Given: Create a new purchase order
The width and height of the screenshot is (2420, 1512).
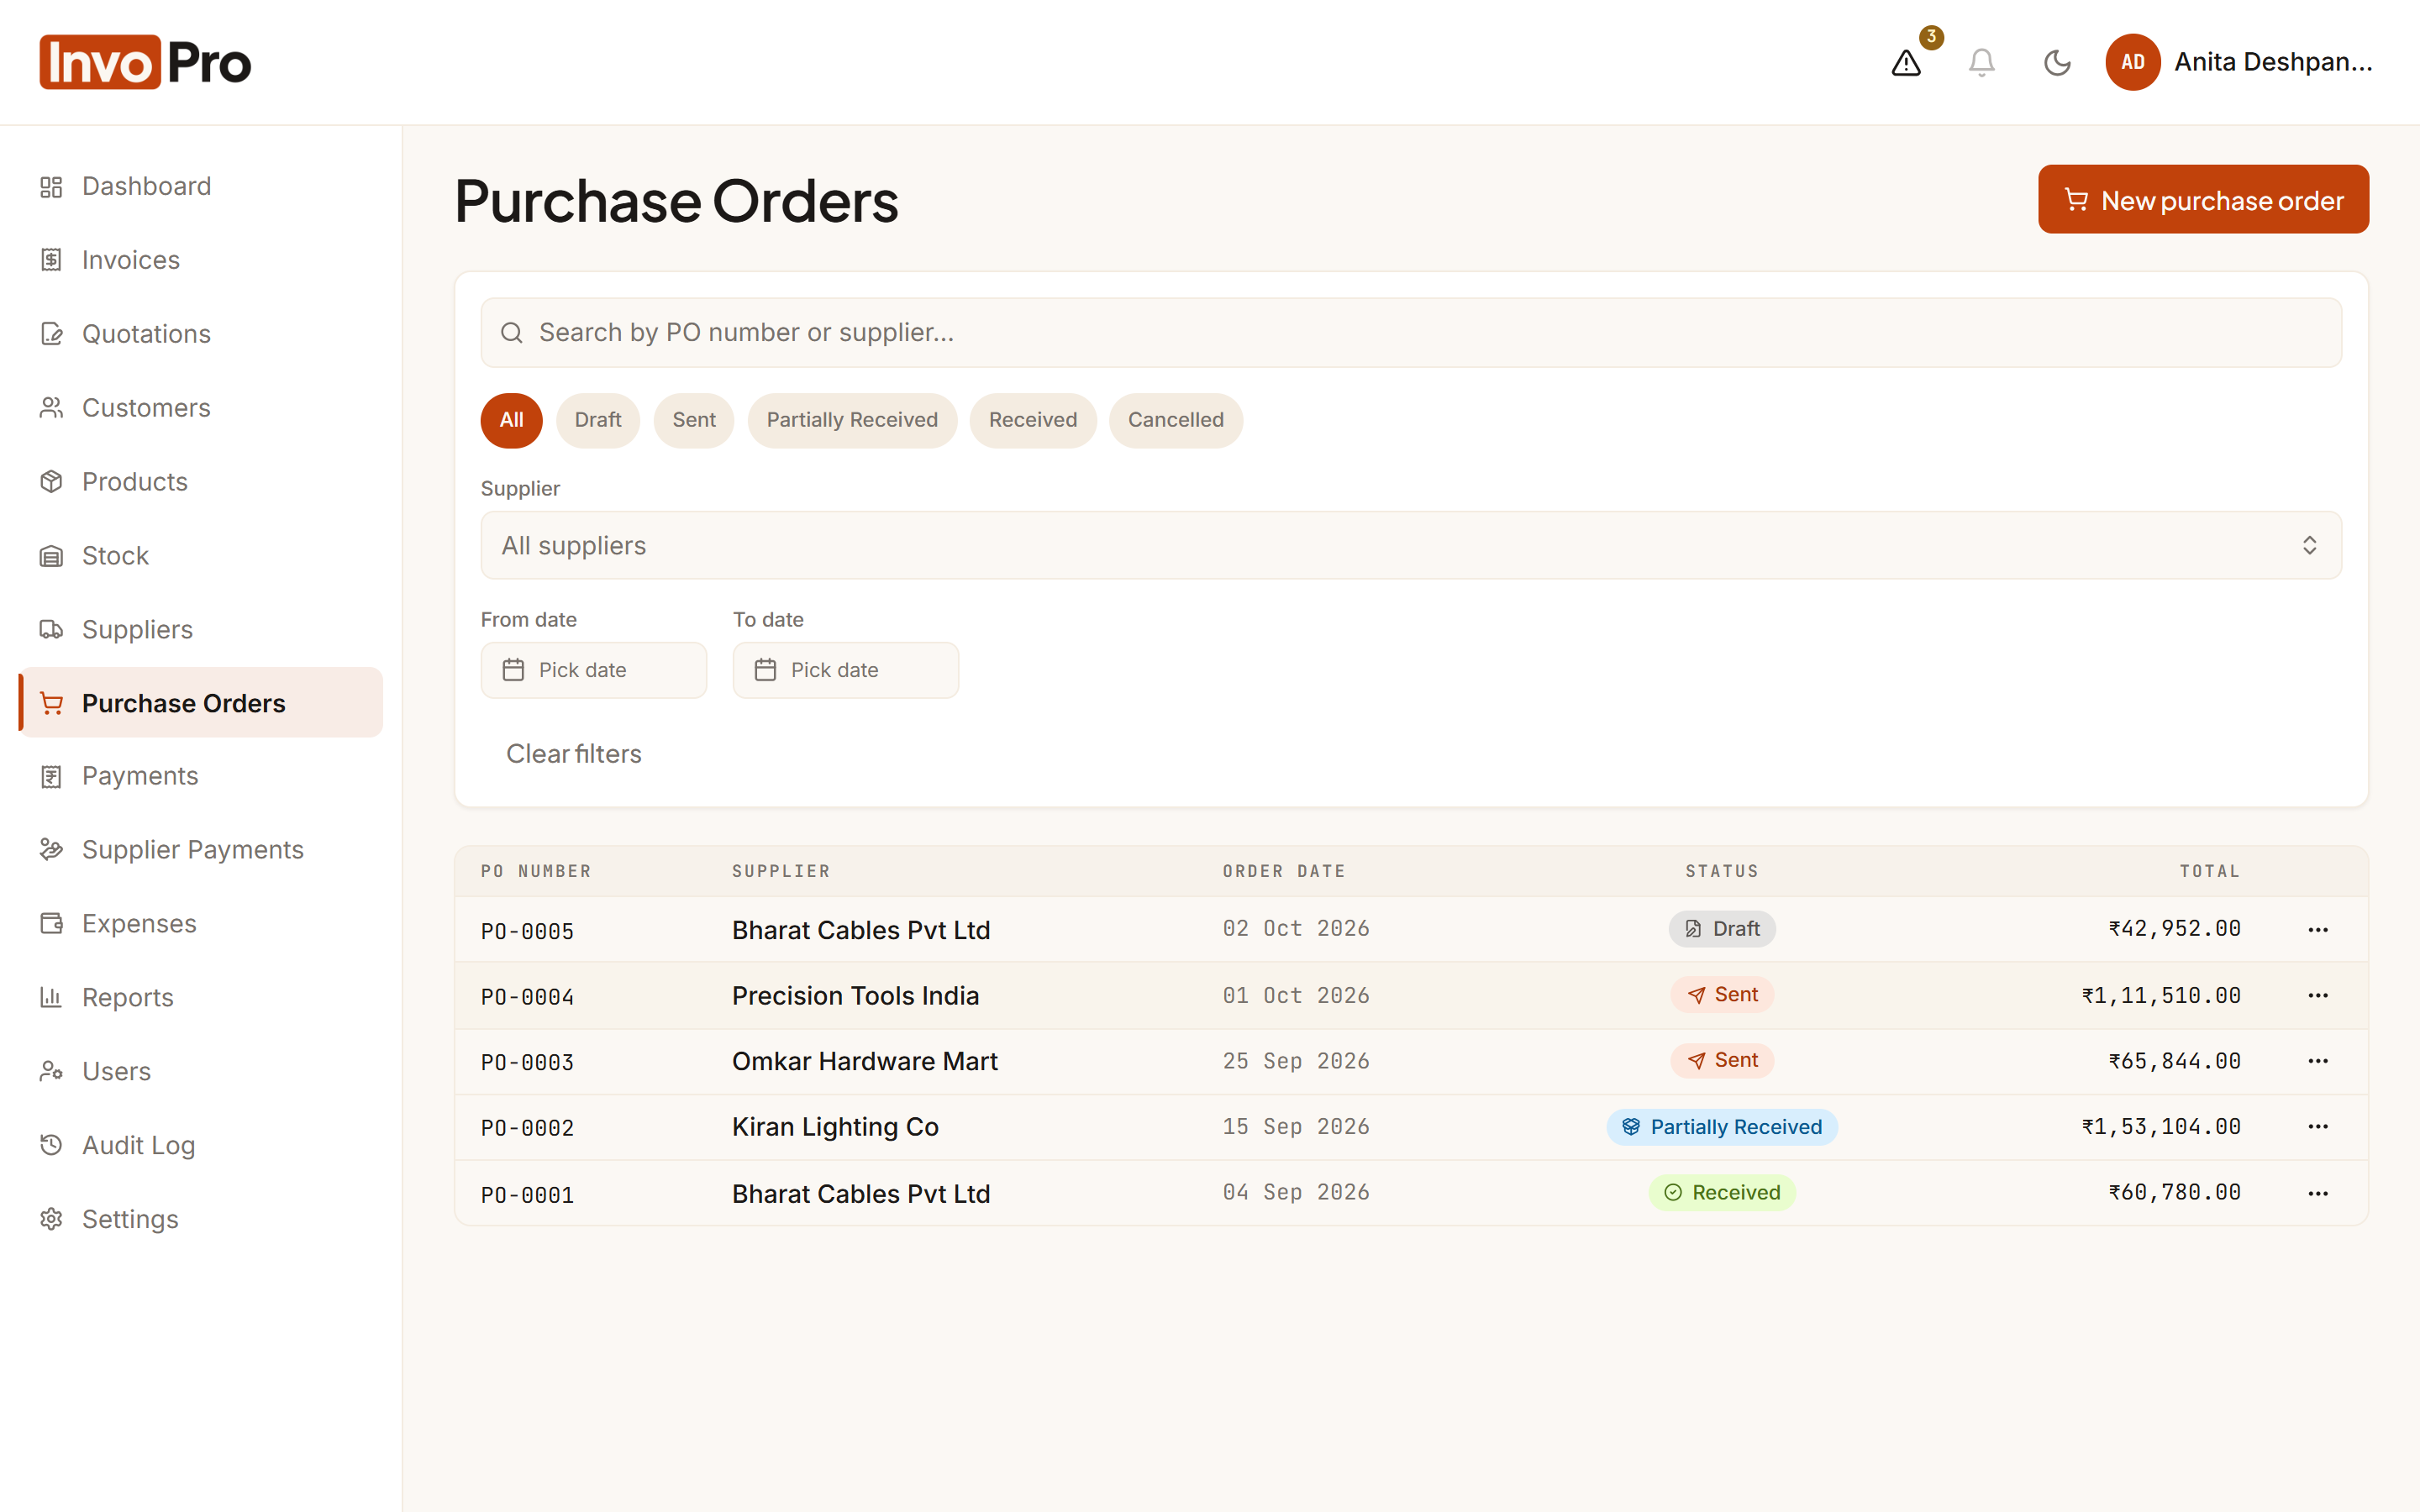Looking at the screenshot, I should click(x=2203, y=200).
